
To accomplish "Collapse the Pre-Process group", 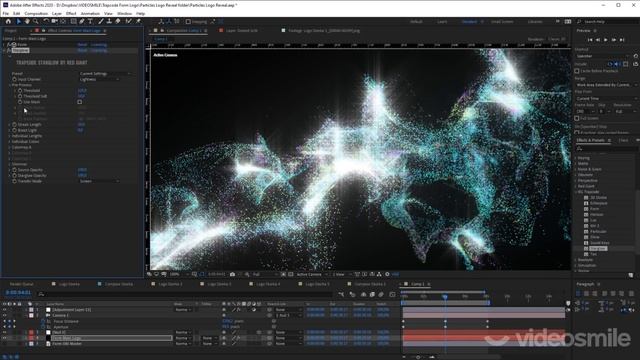I will (x=9, y=85).
